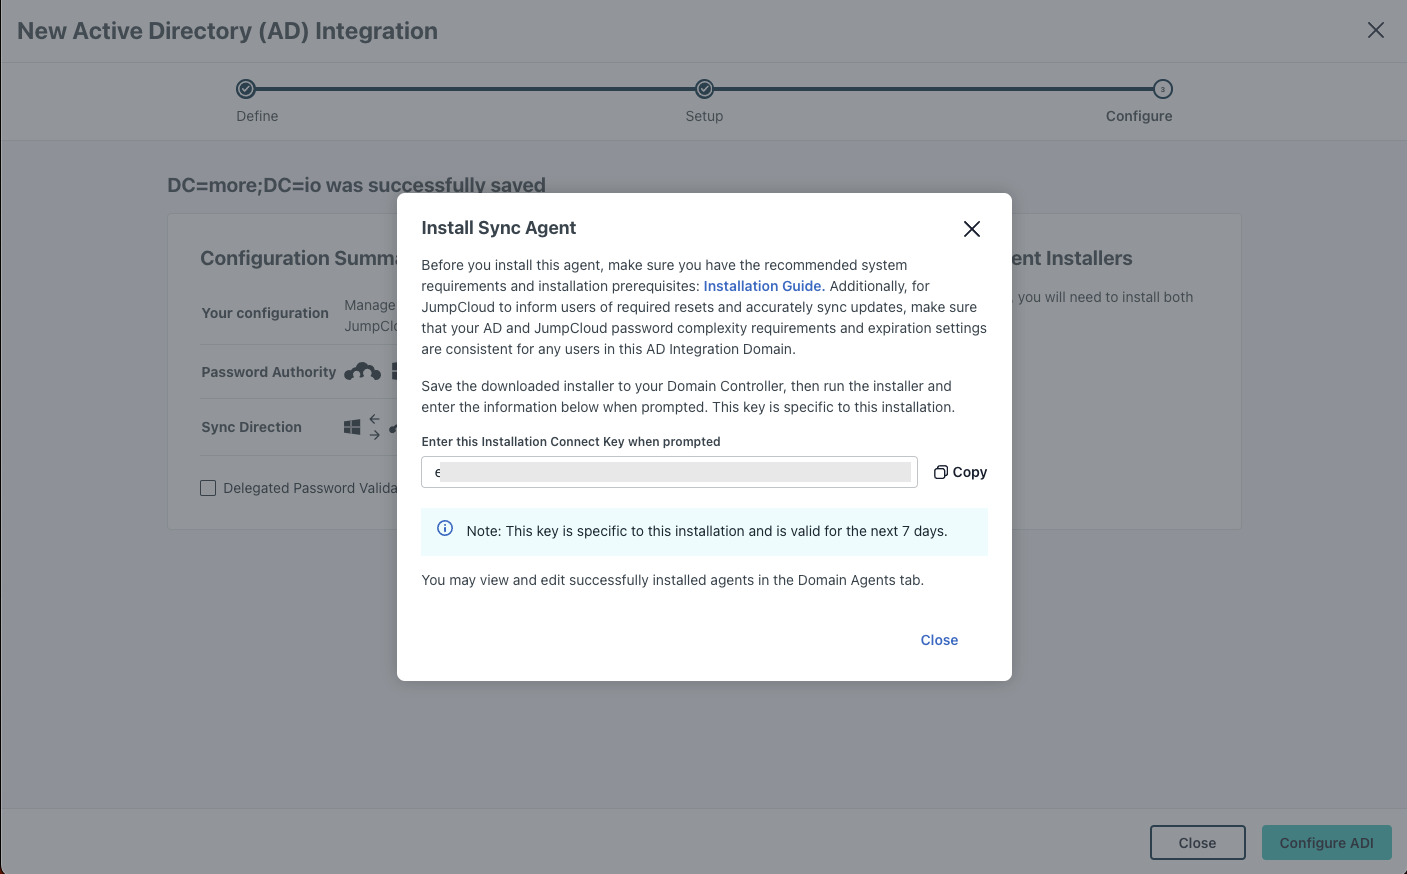Click the Copy icon beside the Connect Key
1407x874 pixels.
940,471
